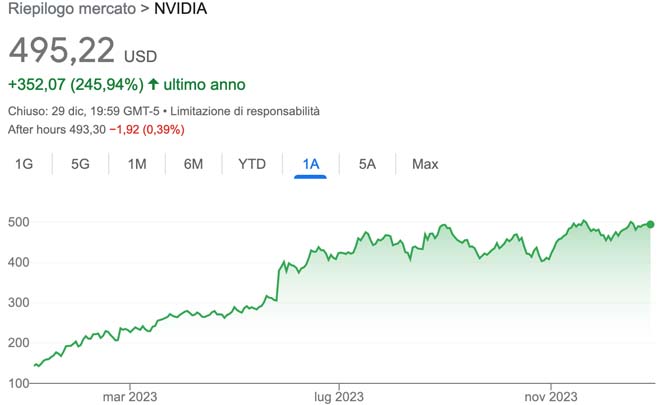Show the 1M chart range
This screenshot has height=405, width=660.
coord(137,164)
